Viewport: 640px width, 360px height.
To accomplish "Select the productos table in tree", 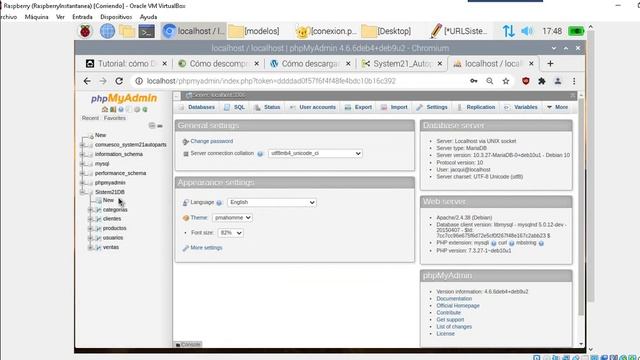I will pos(114,228).
